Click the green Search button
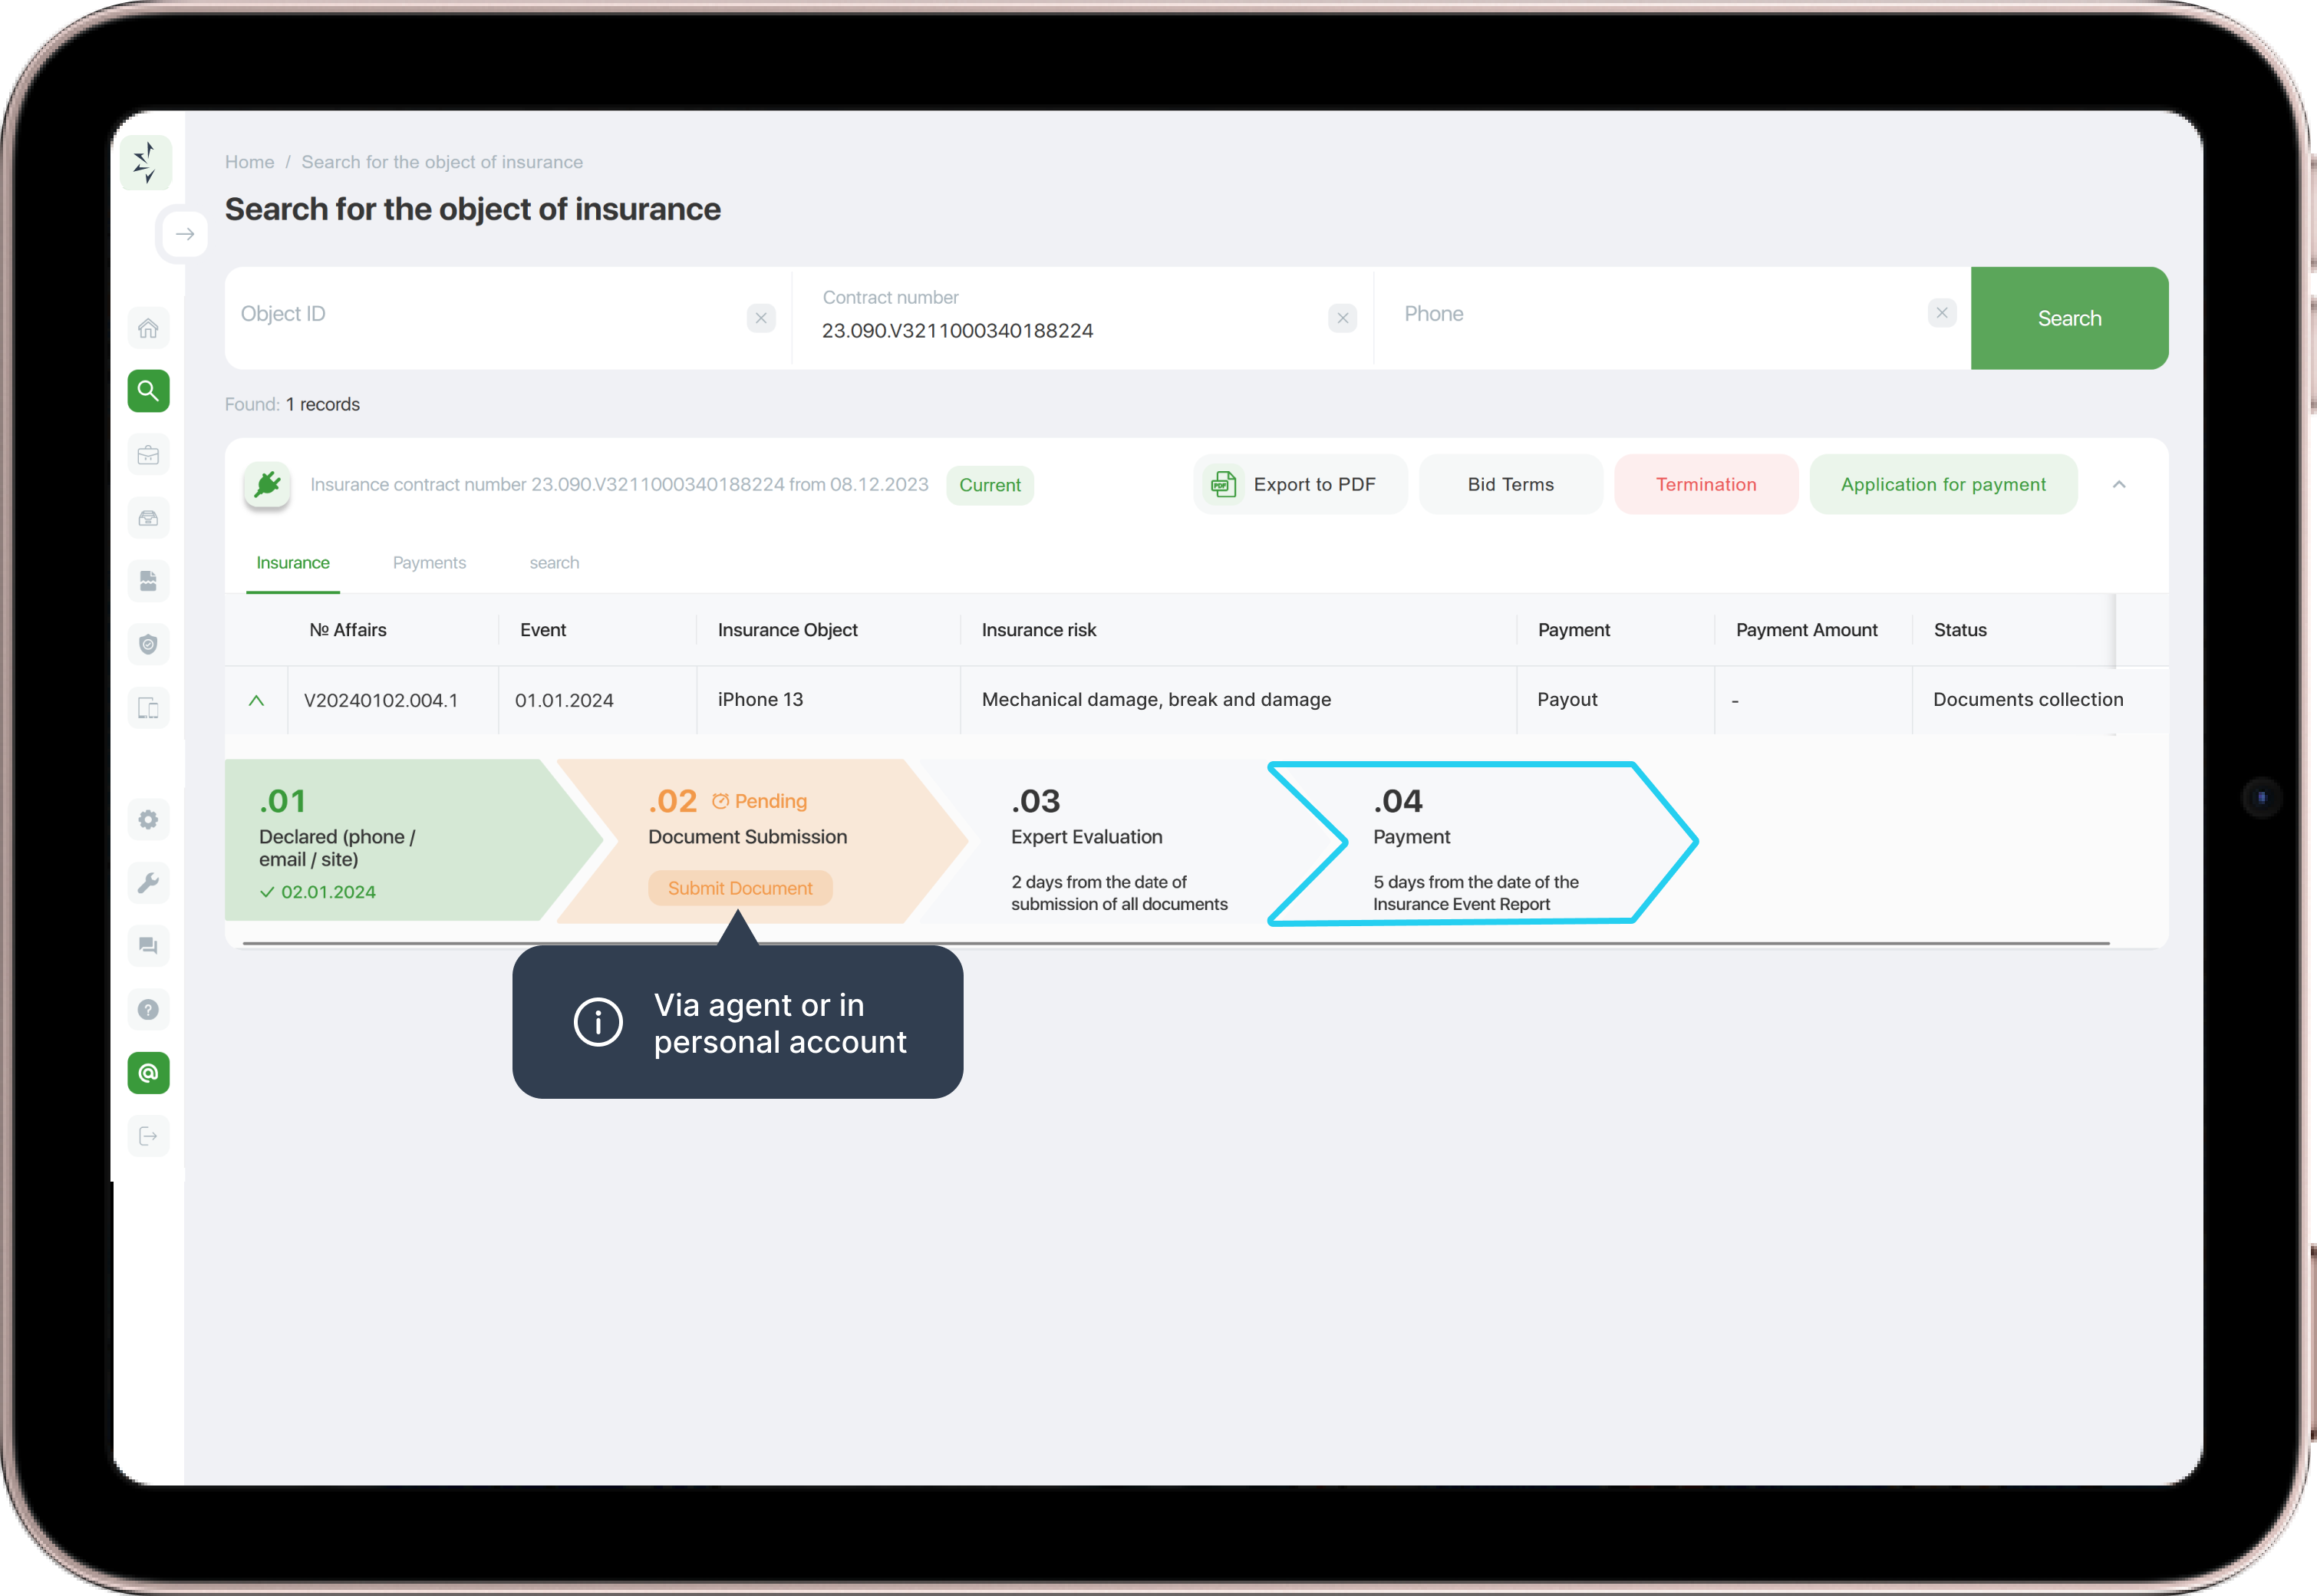This screenshot has width=2317, height=1596. (2069, 318)
